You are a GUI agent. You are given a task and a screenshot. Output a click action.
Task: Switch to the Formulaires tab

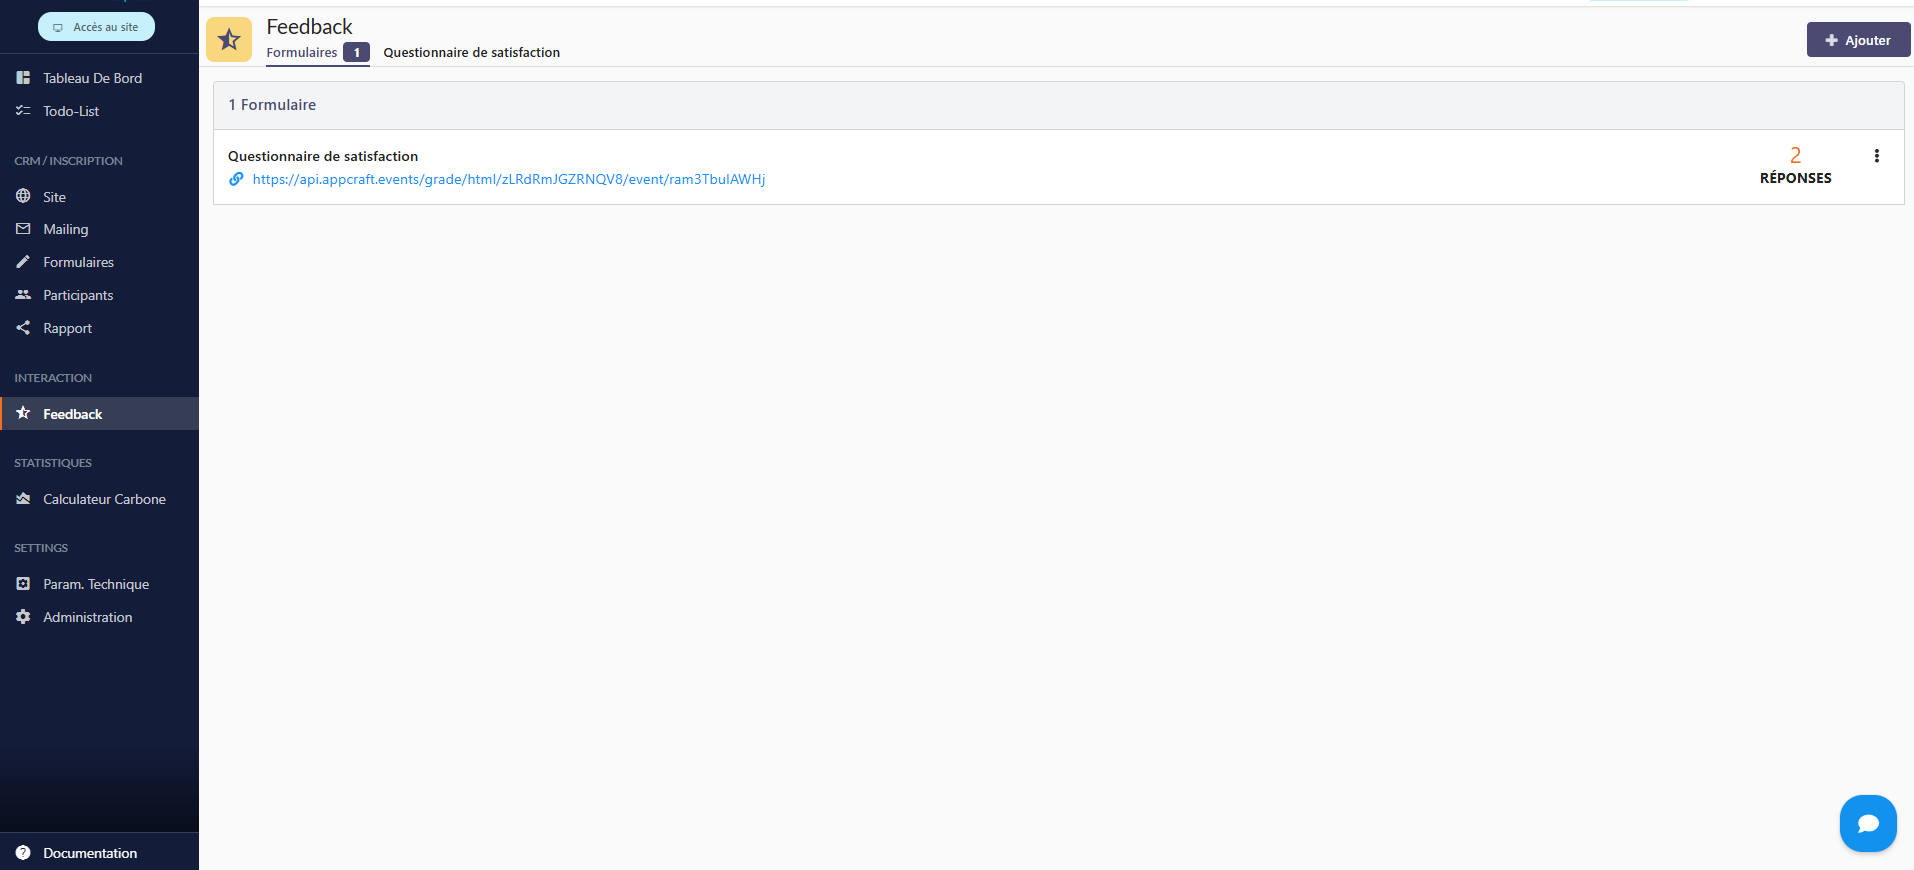click(302, 53)
